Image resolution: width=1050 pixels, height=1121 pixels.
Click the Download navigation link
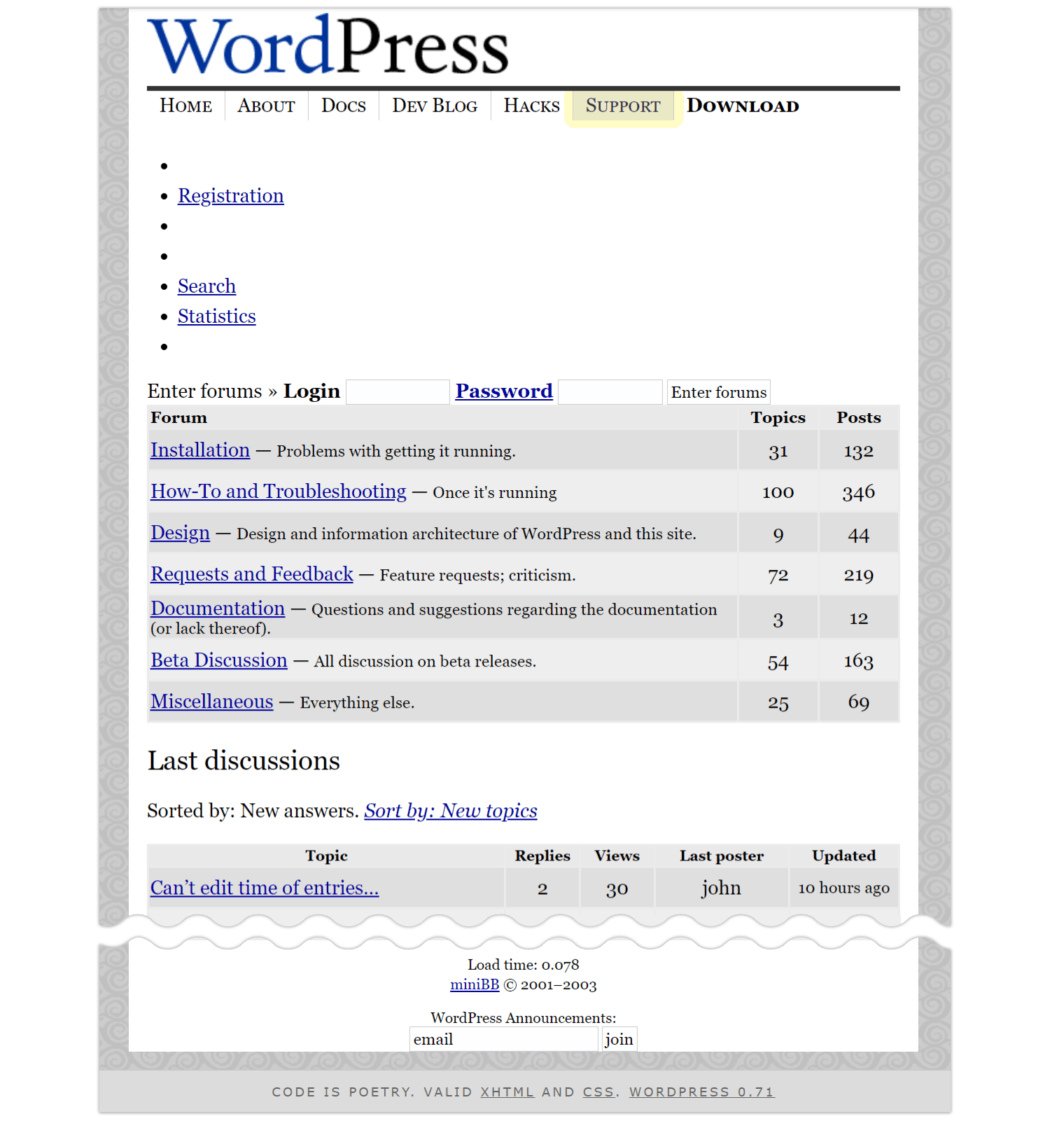coord(742,106)
